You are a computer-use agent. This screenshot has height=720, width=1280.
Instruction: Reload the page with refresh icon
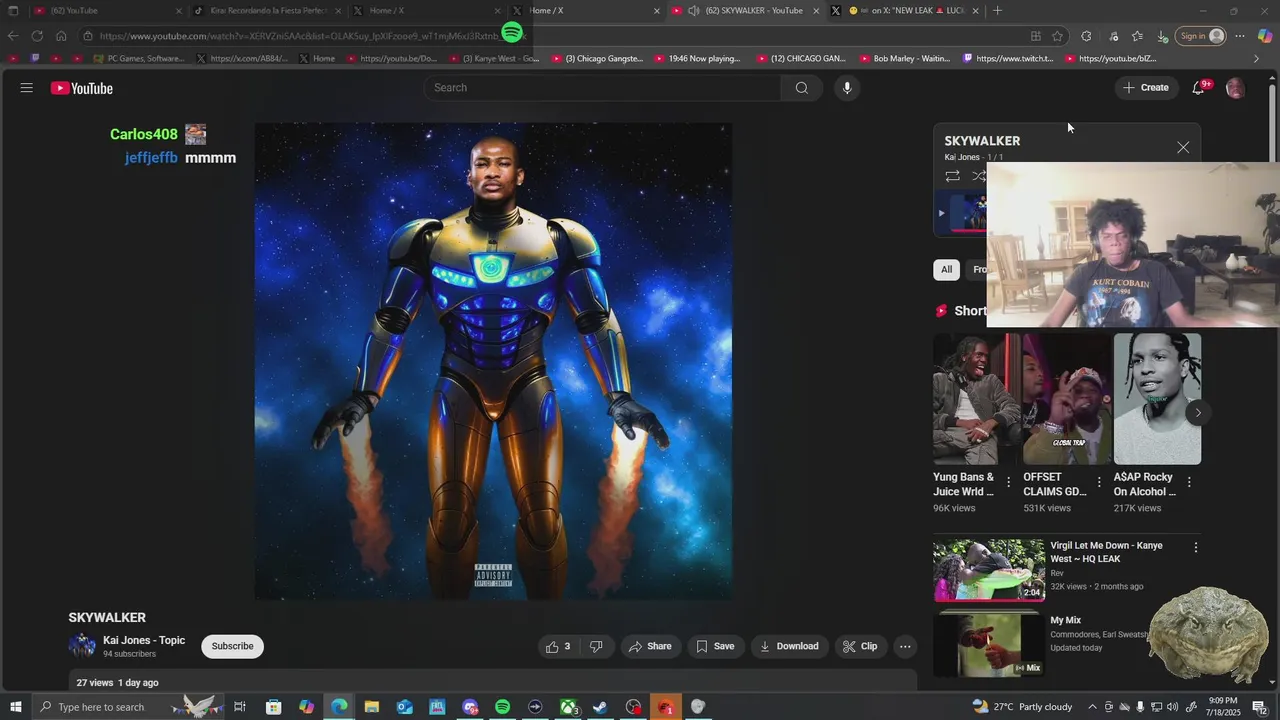point(37,36)
